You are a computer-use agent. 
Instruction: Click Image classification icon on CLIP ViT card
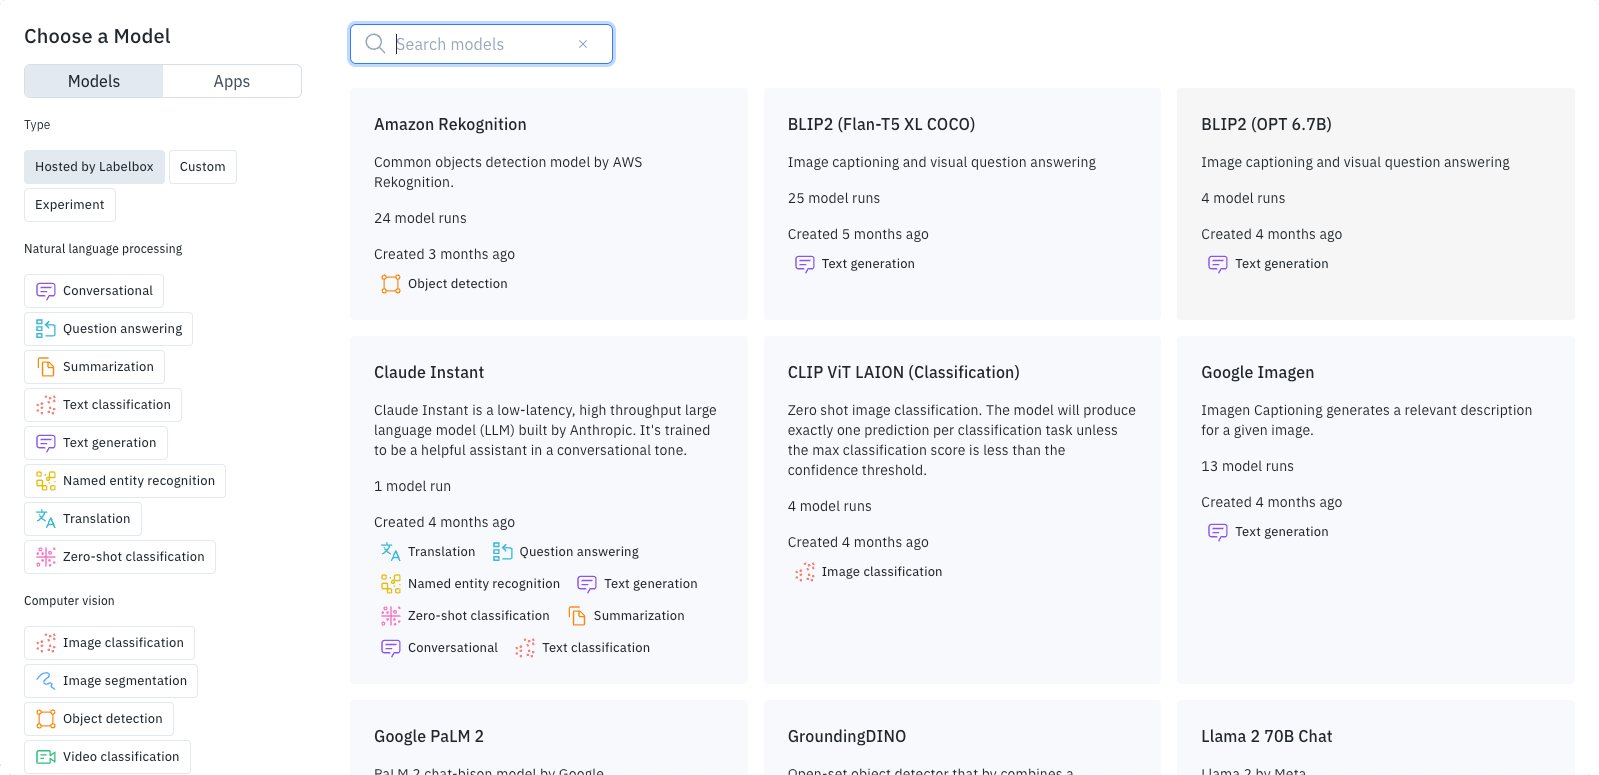805,572
